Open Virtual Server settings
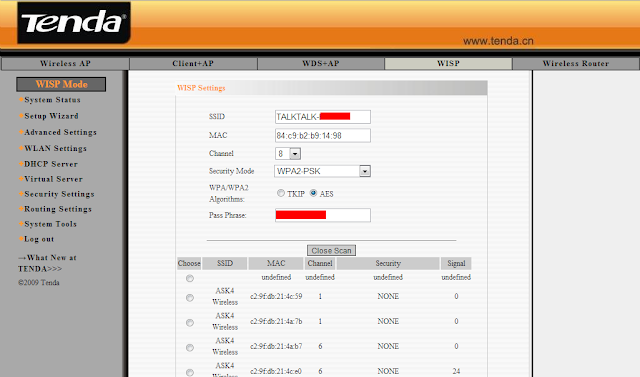 (x=53, y=179)
